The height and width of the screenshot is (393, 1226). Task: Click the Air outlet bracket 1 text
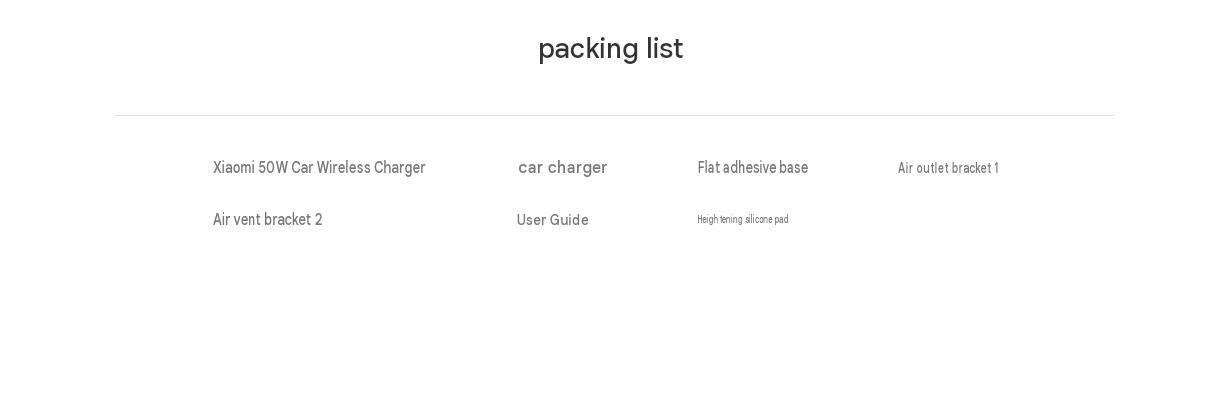coord(948,168)
